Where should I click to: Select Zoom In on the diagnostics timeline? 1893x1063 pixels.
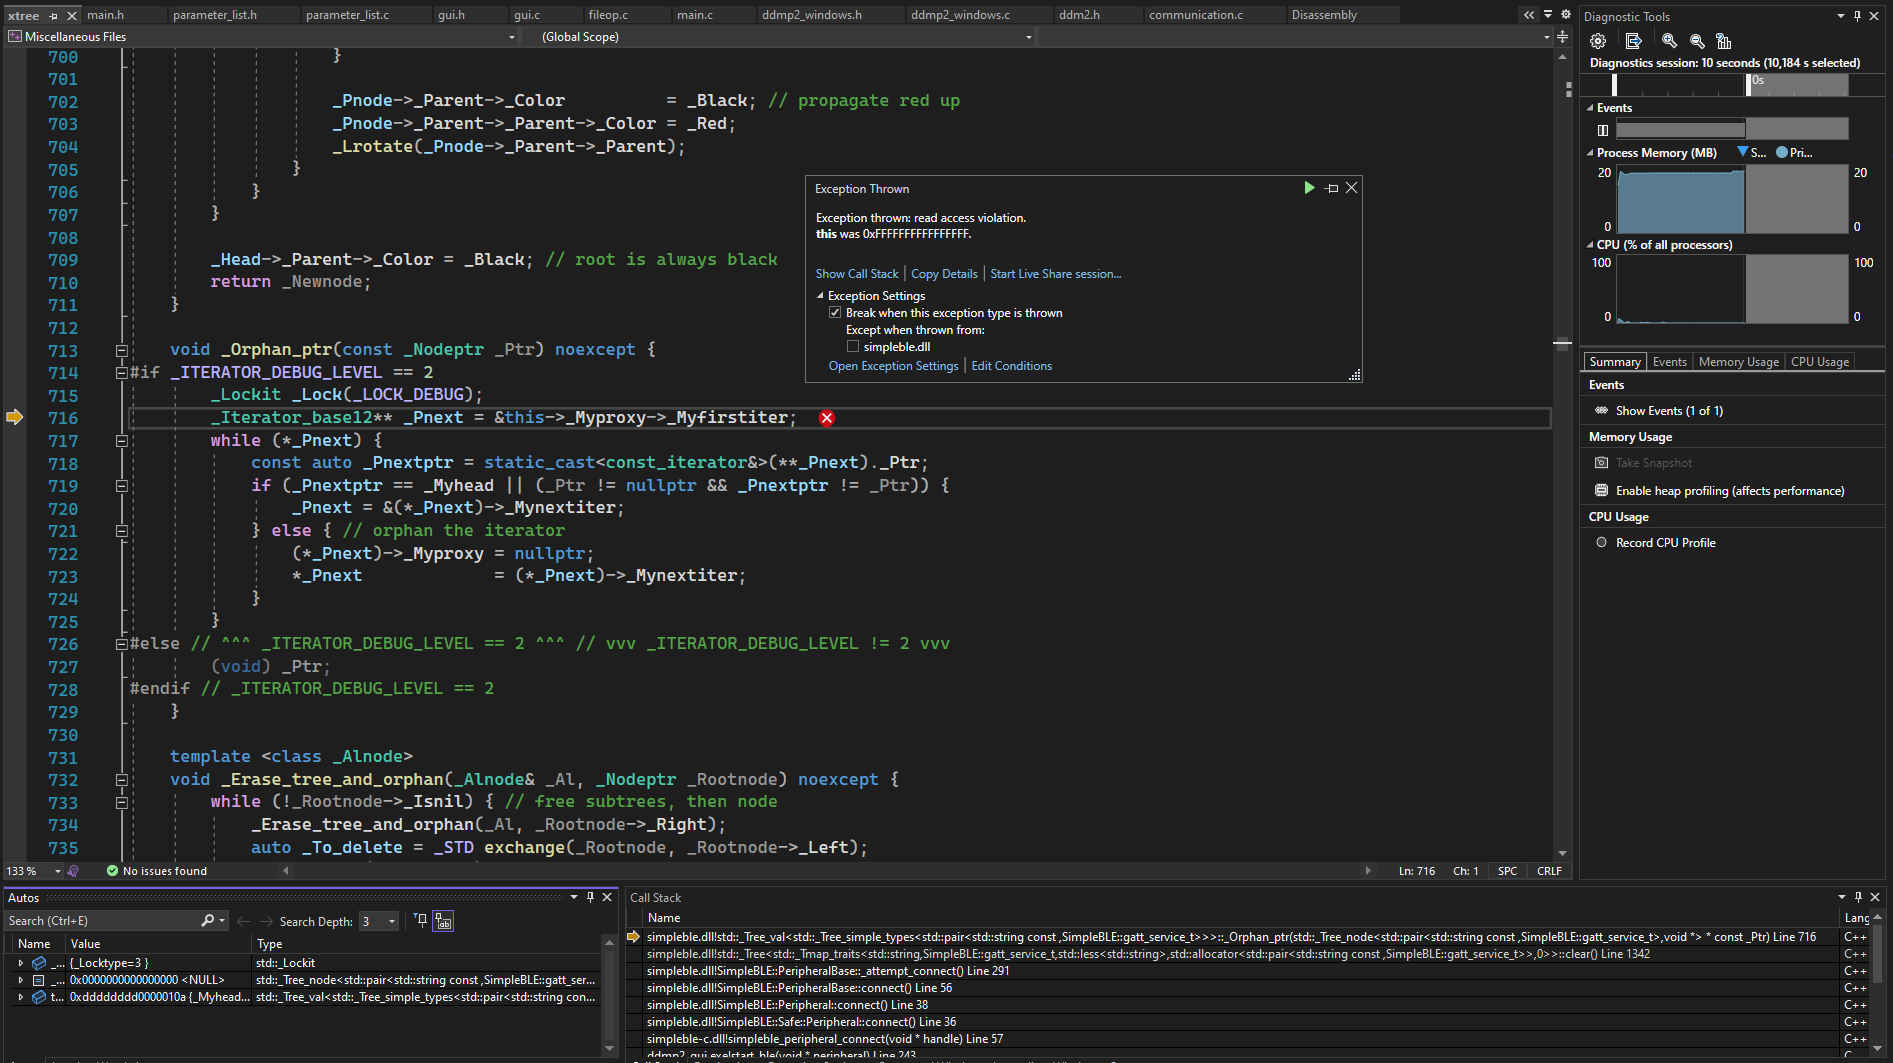pyautogui.click(x=1668, y=41)
